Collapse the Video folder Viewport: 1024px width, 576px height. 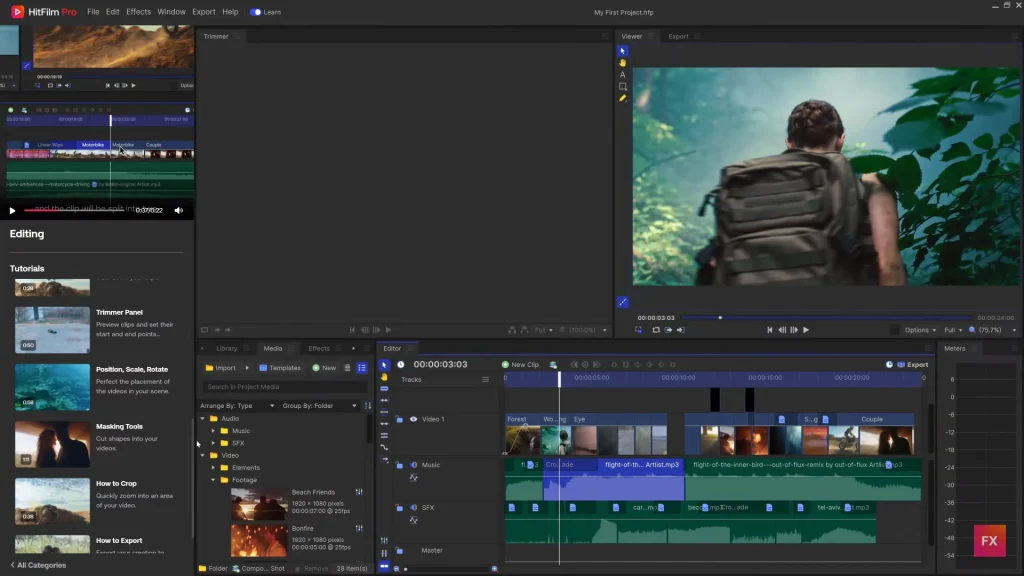point(202,455)
